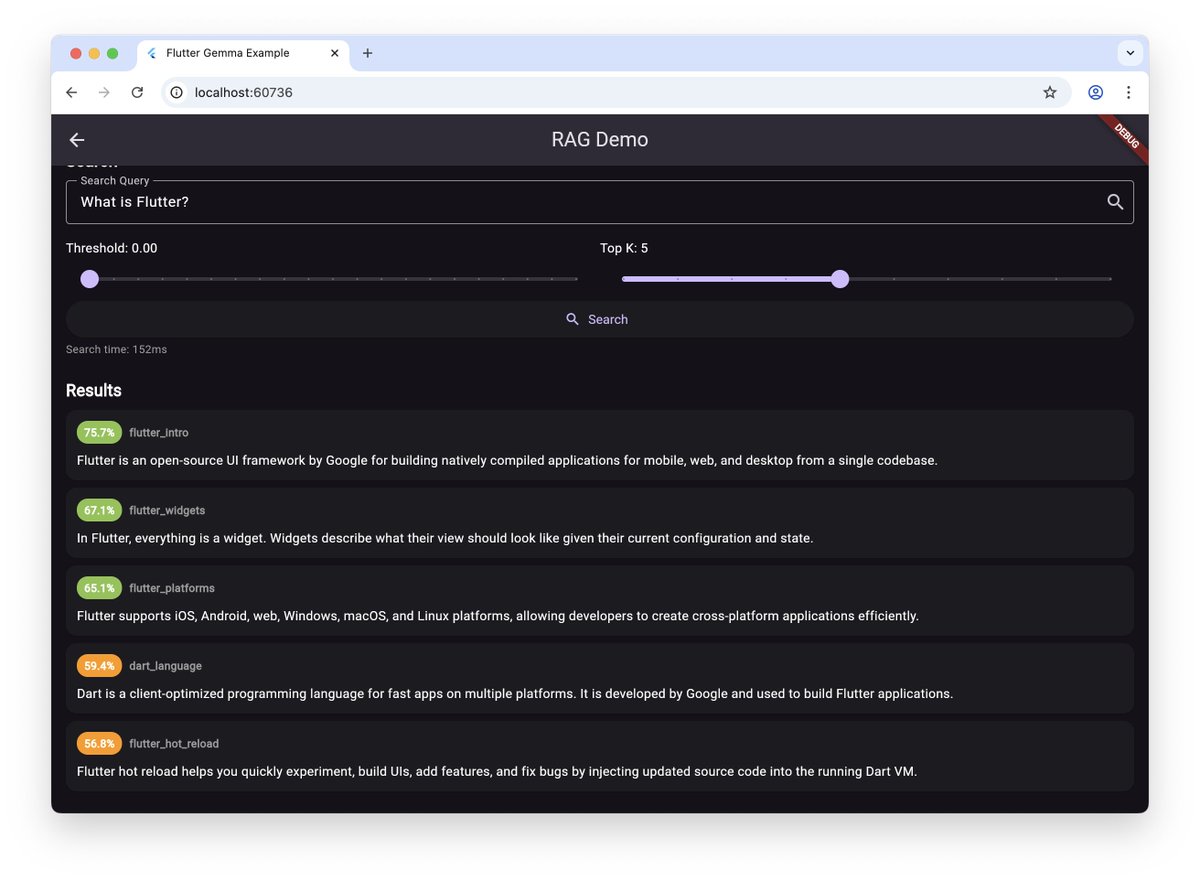Screen dimensions: 1200x881
Task: Select the 56.8% badge on flutter_hot_reload
Action: tap(99, 743)
